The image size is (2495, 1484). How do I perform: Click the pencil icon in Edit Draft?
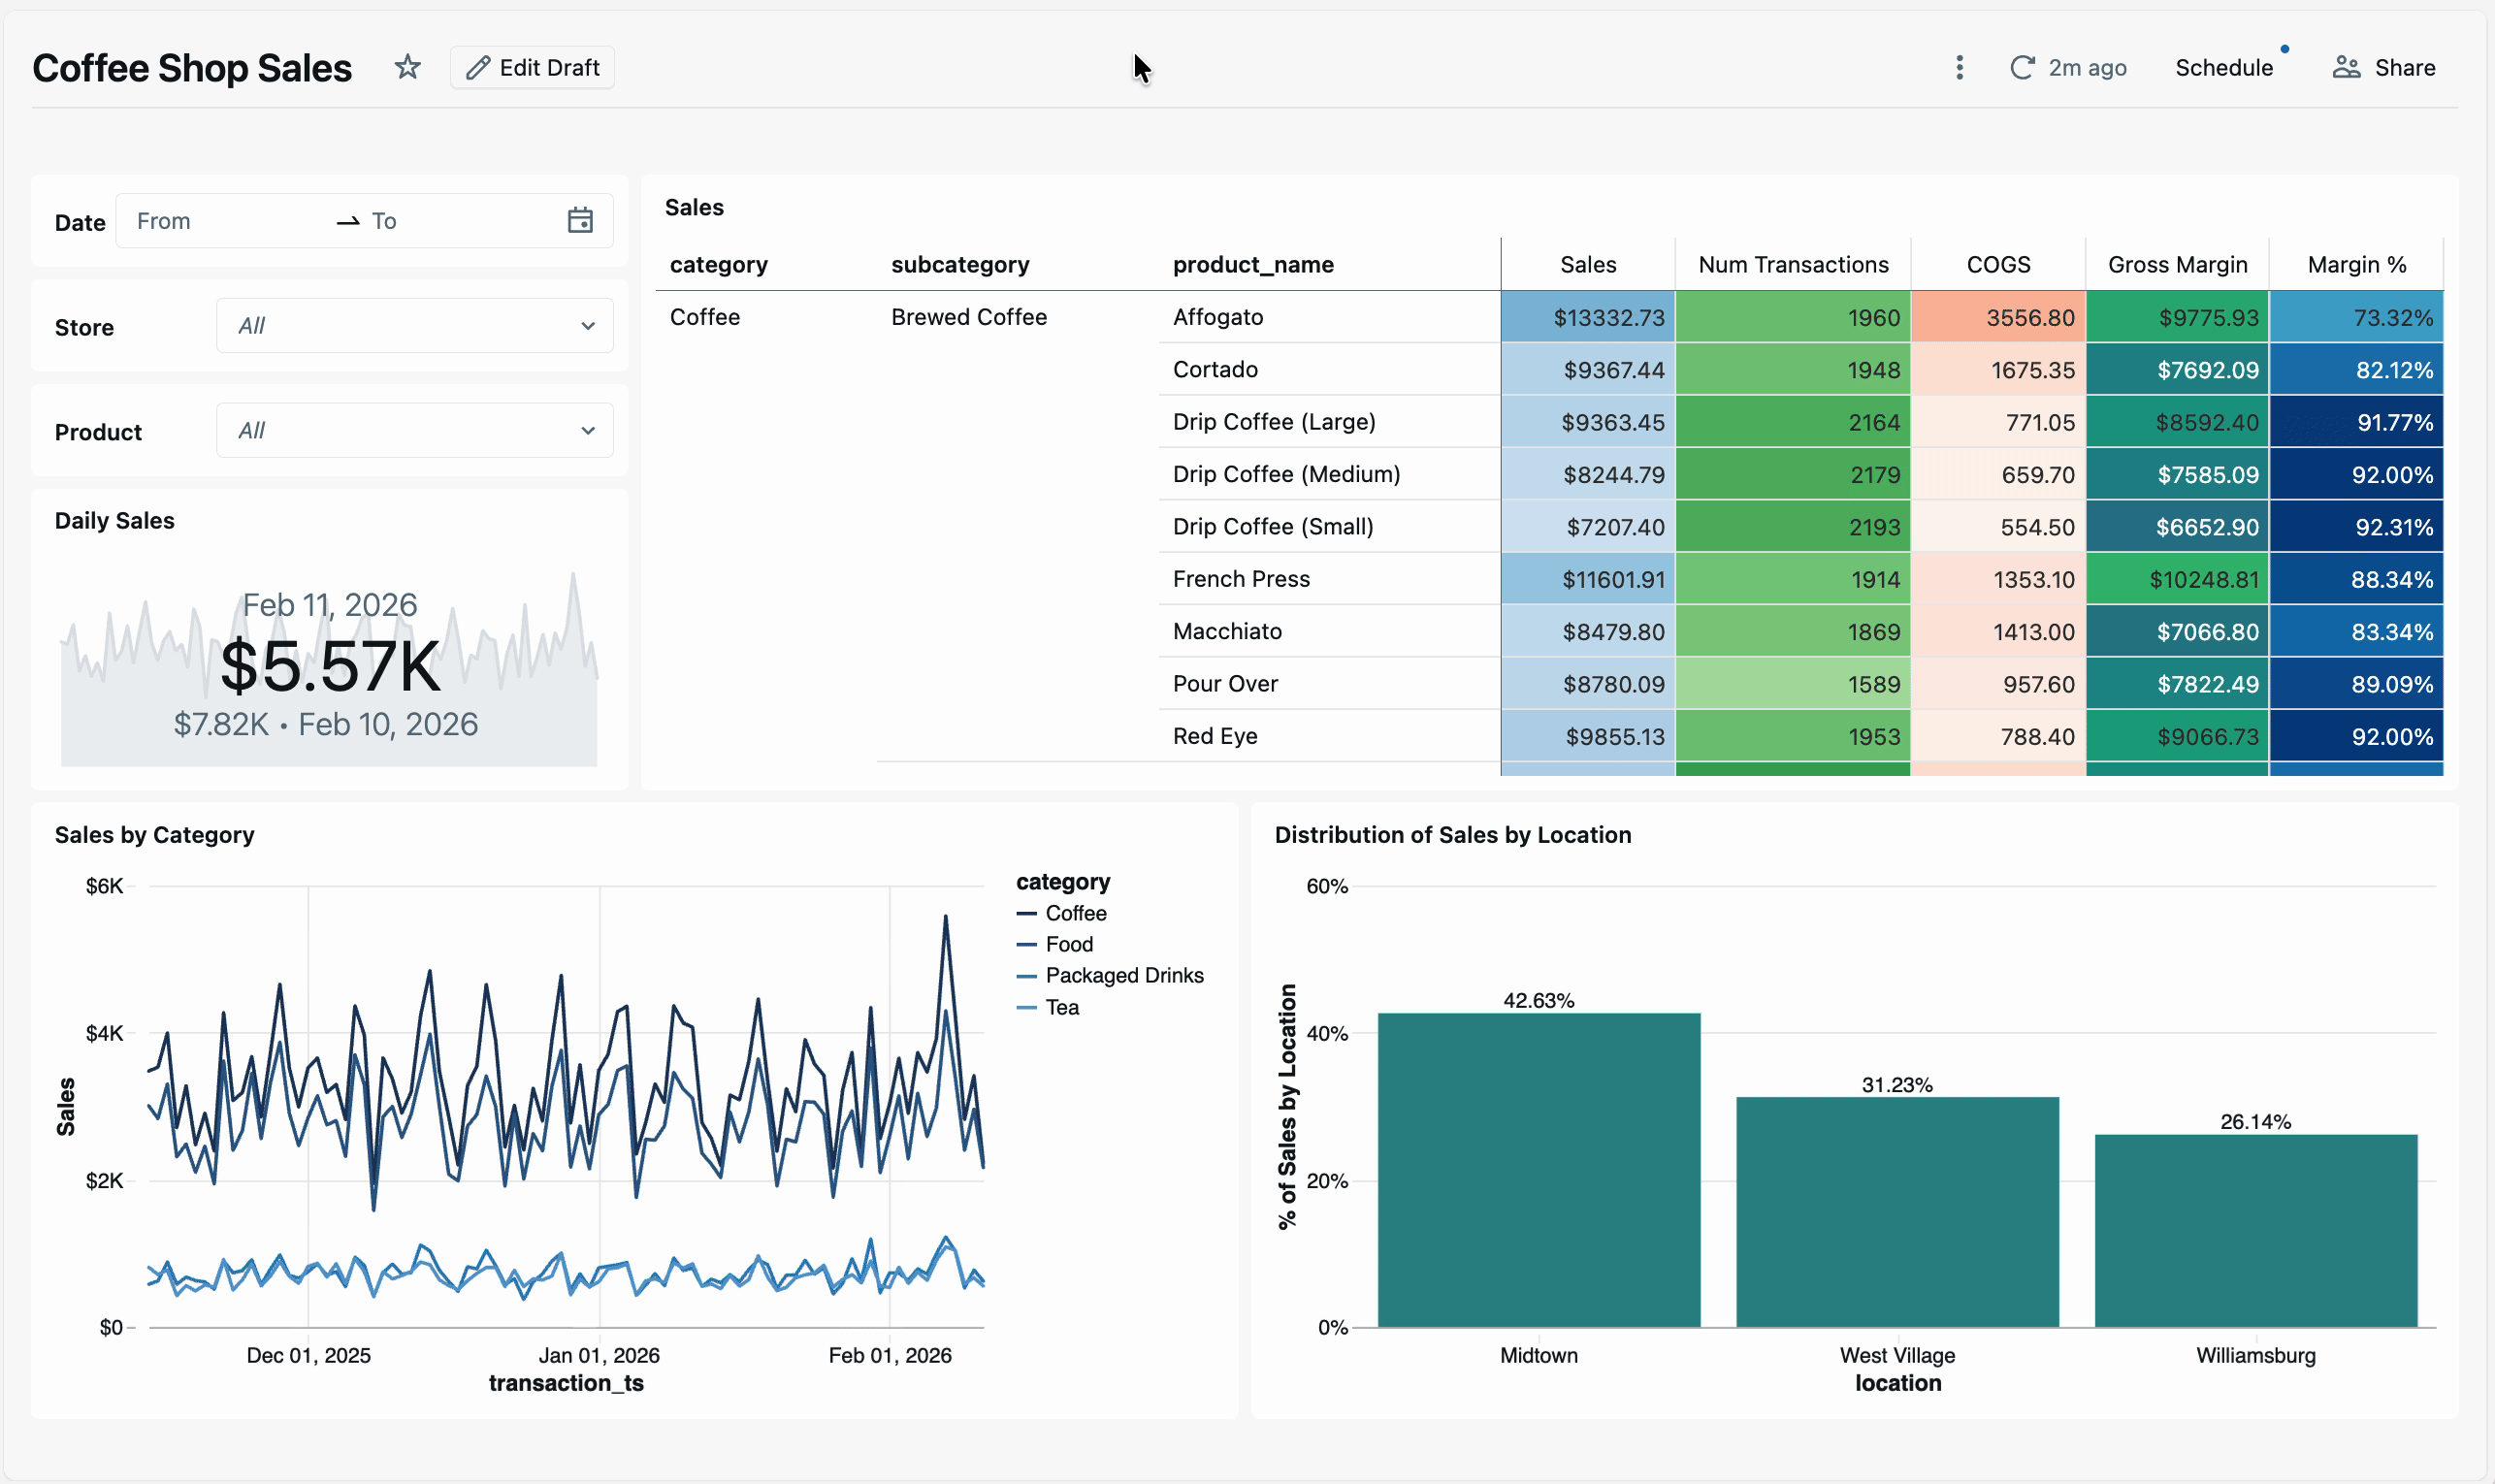coord(479,67)
